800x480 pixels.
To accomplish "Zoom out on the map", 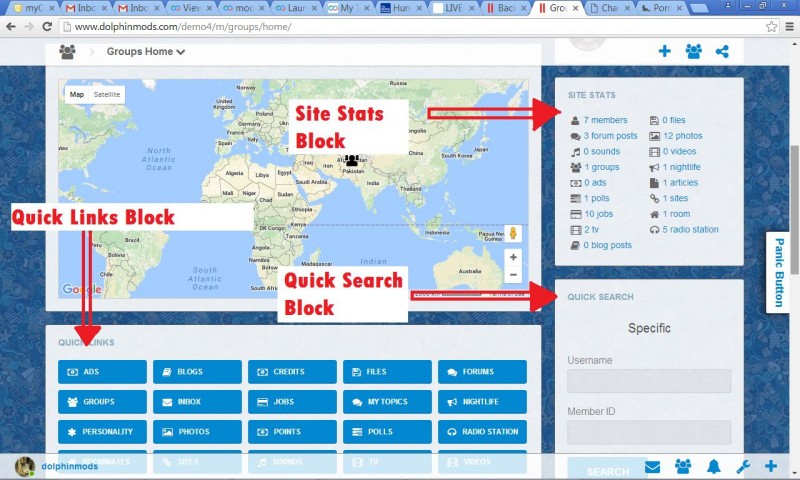I will pyautogui.click(x=513, y=274).
